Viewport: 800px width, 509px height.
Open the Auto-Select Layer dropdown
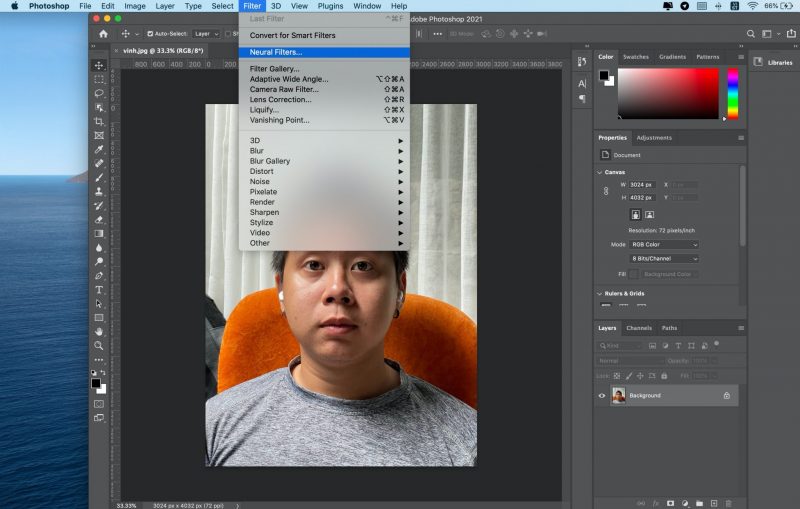click(x=207, y=34)
